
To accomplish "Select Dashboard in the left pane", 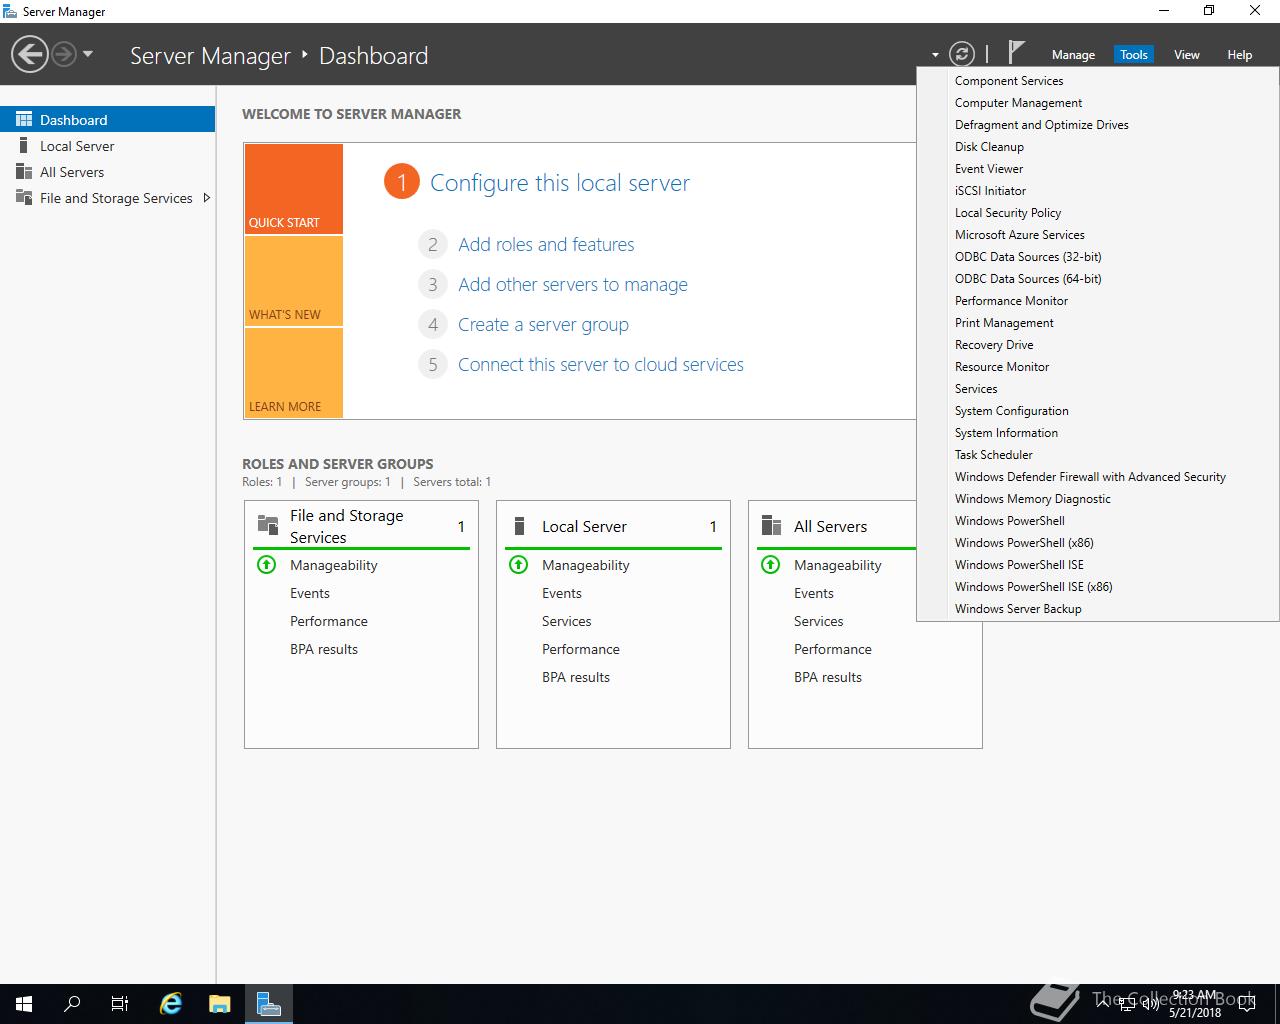I will pyautogui.click(x=107, y=119).
